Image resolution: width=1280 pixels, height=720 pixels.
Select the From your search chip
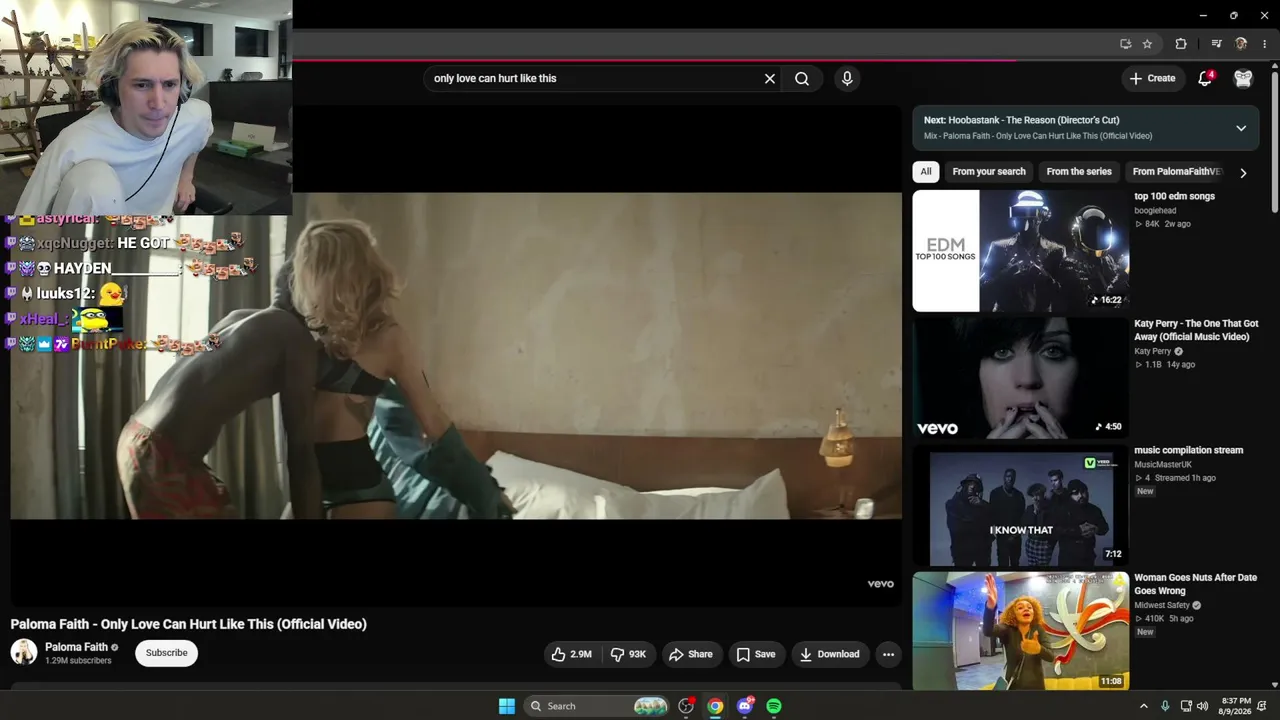click(x=989, y=172)
